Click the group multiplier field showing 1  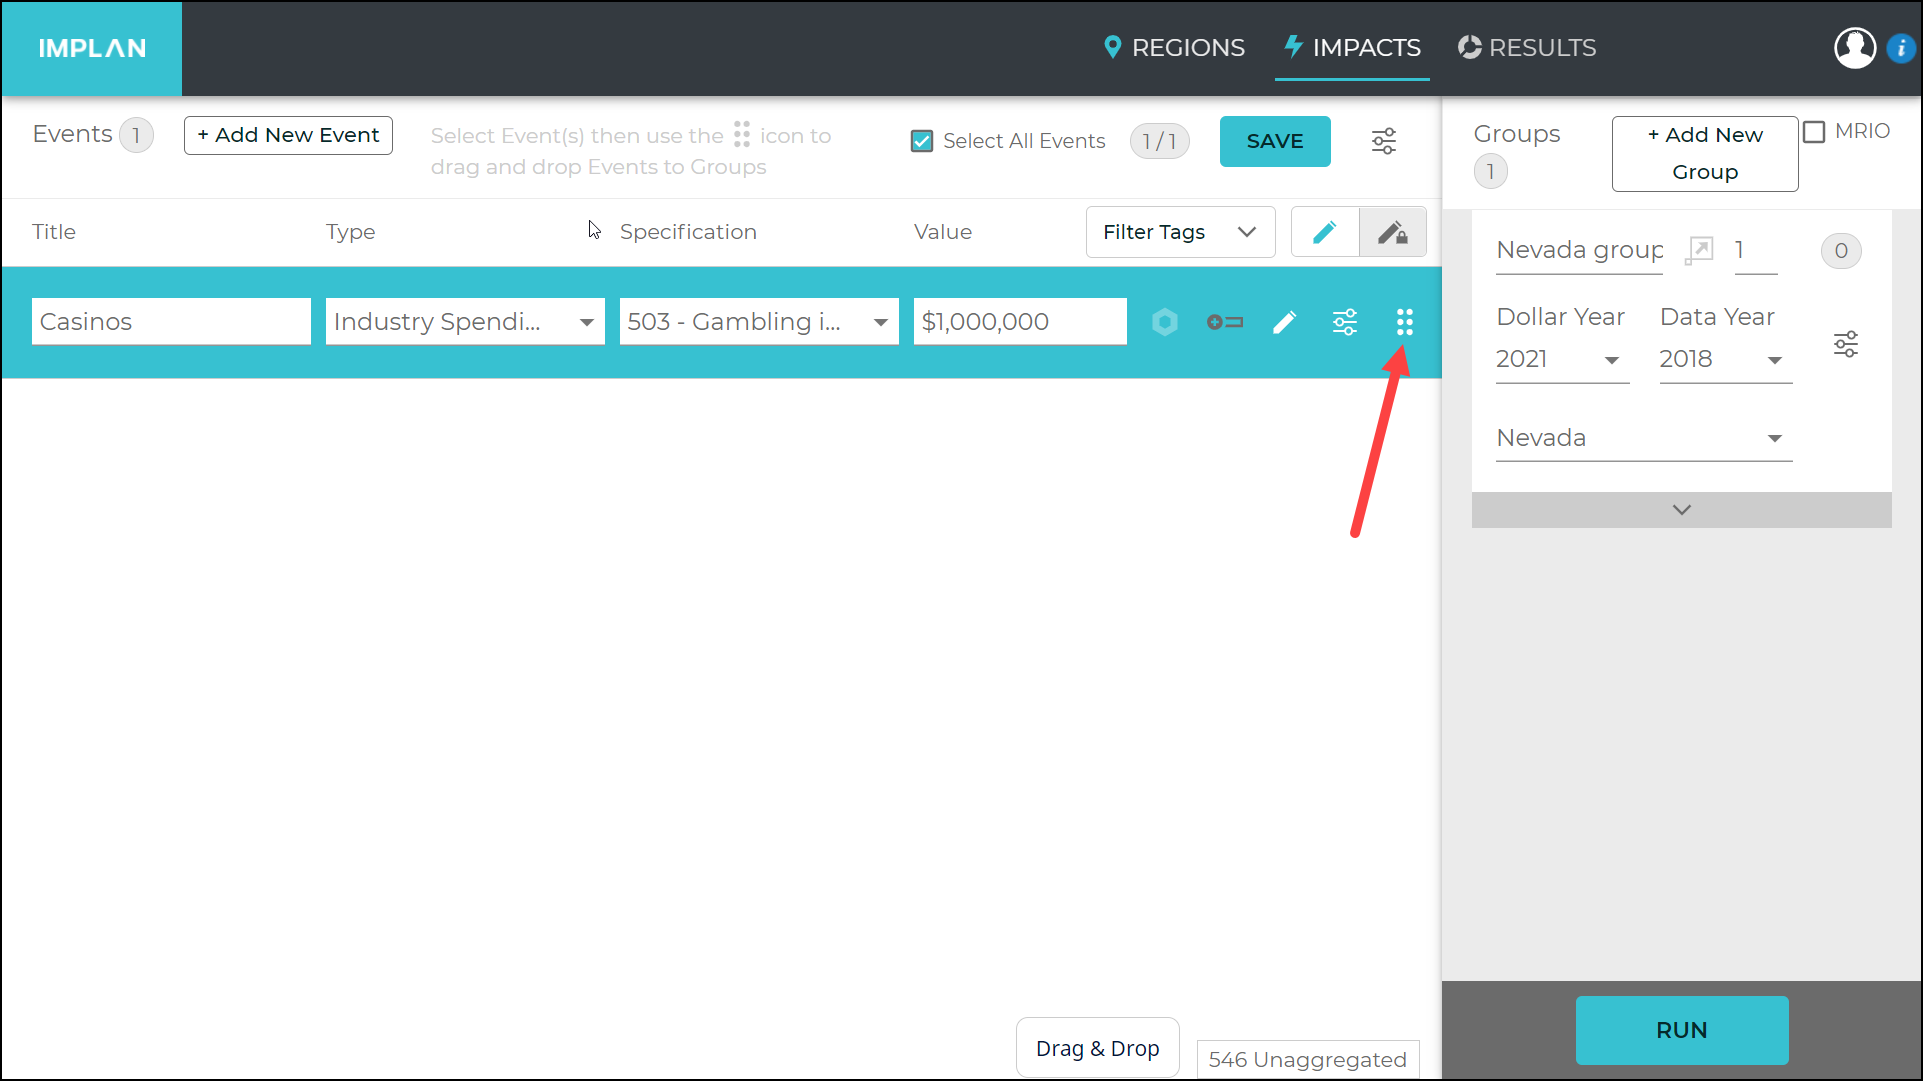point(1754,250)
